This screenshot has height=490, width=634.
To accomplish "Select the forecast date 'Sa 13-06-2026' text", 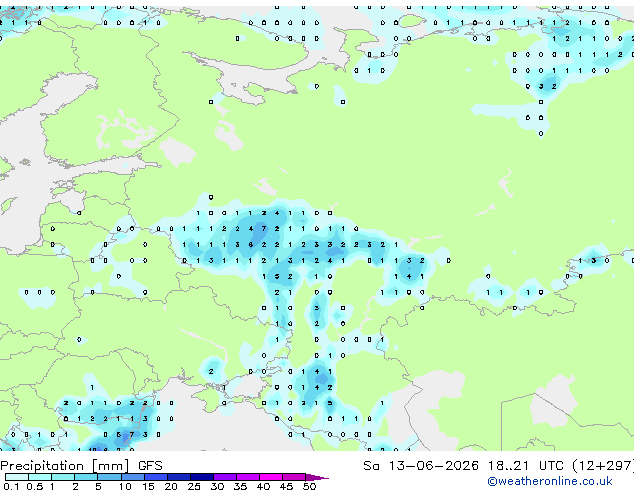I will click(421, 466).
